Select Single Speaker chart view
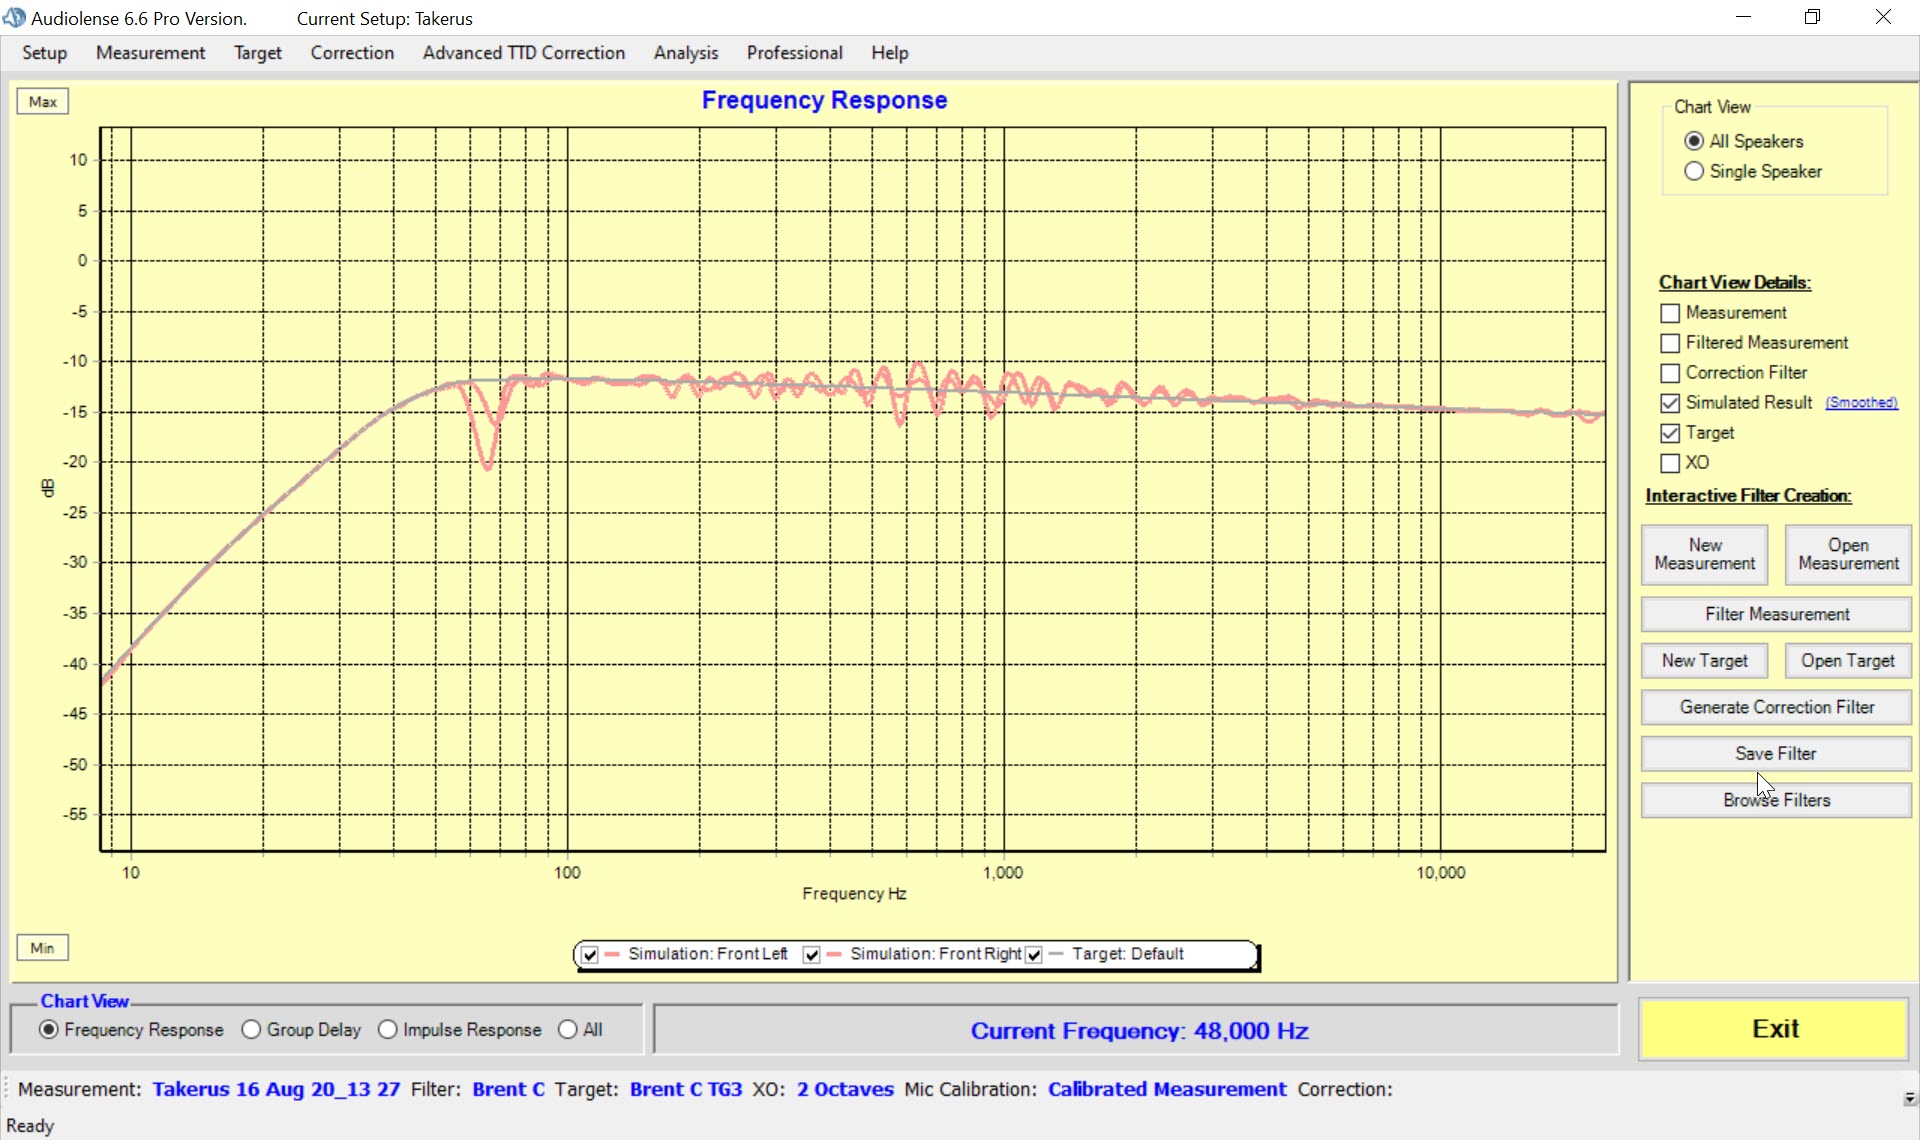The image size is (1920, 1140). coord(1694,171)
